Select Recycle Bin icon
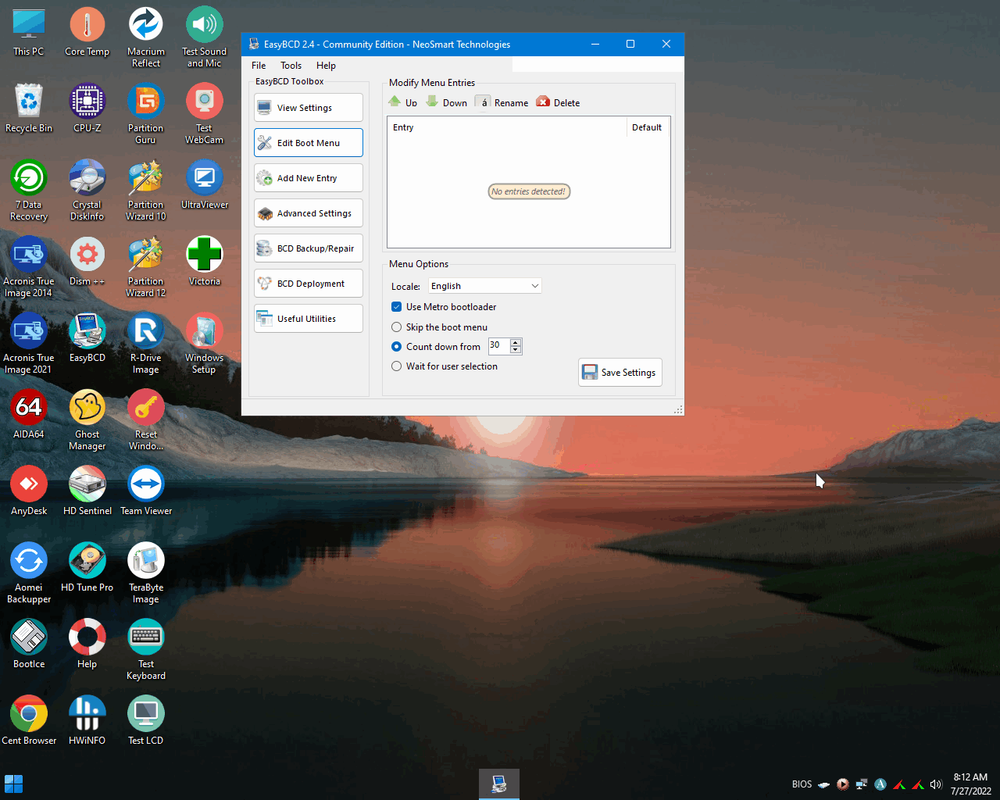The width and height of the screenshot is (1000, 800). coord(29,110)
